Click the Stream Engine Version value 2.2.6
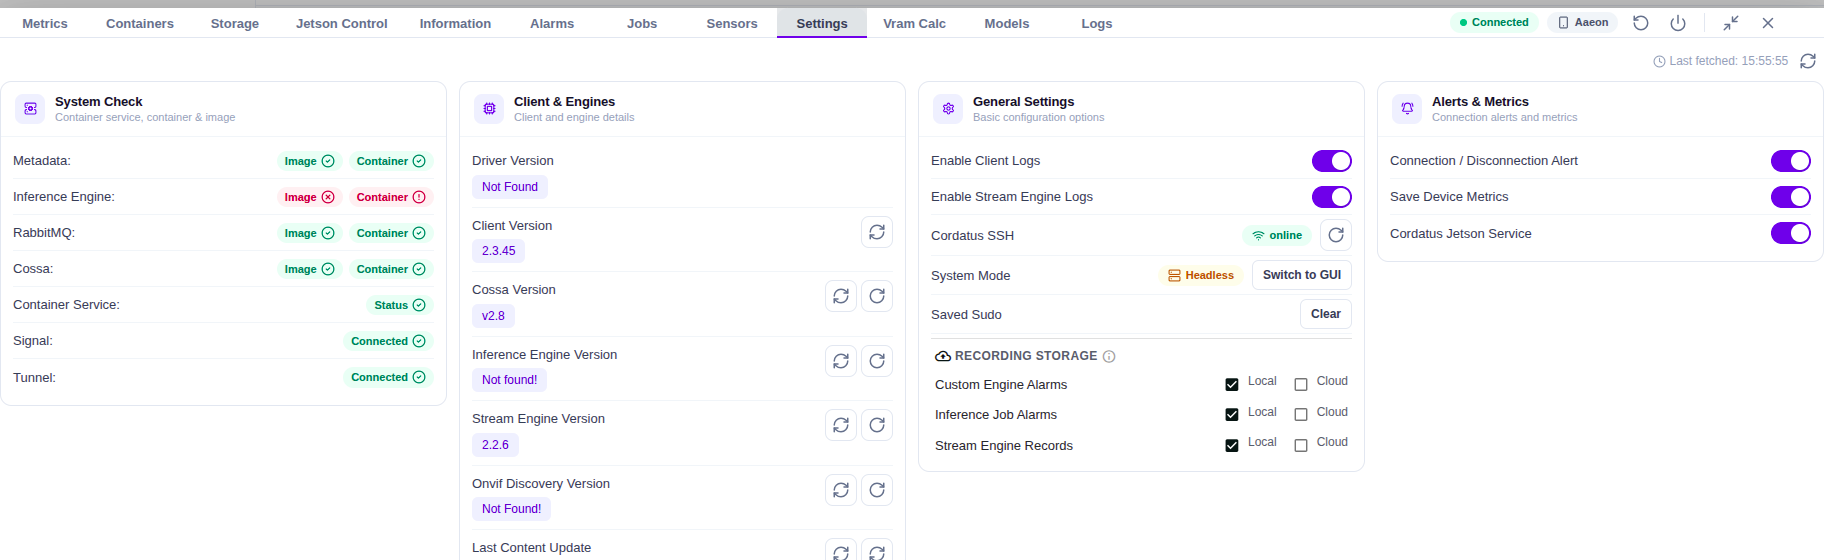 (x=495, y=445)
